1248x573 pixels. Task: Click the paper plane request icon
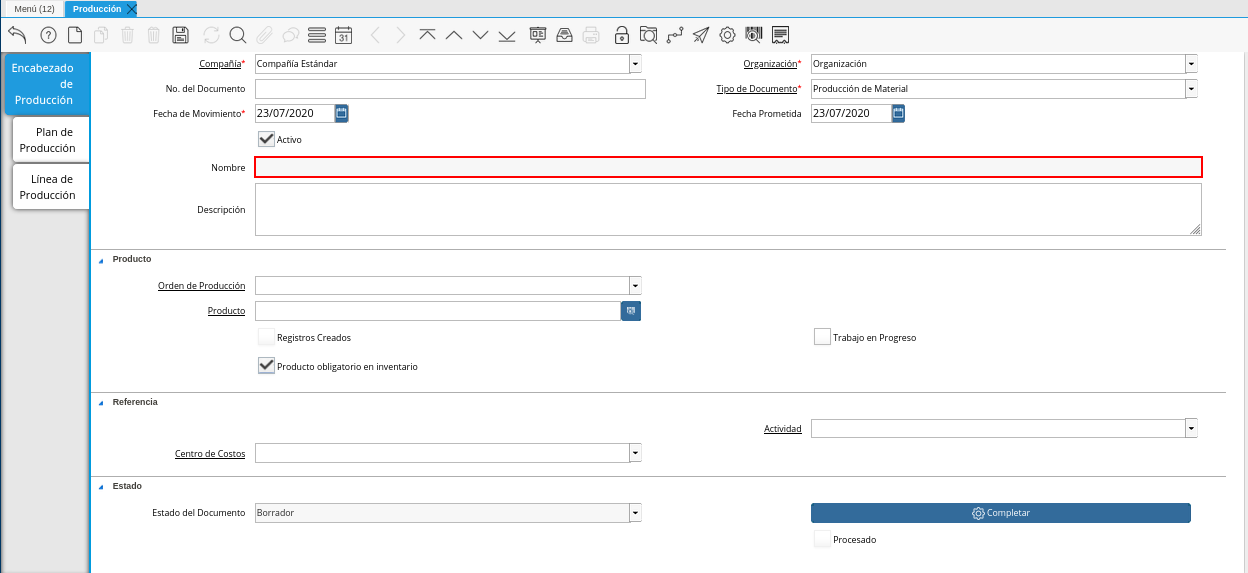[x=701, y=35]
